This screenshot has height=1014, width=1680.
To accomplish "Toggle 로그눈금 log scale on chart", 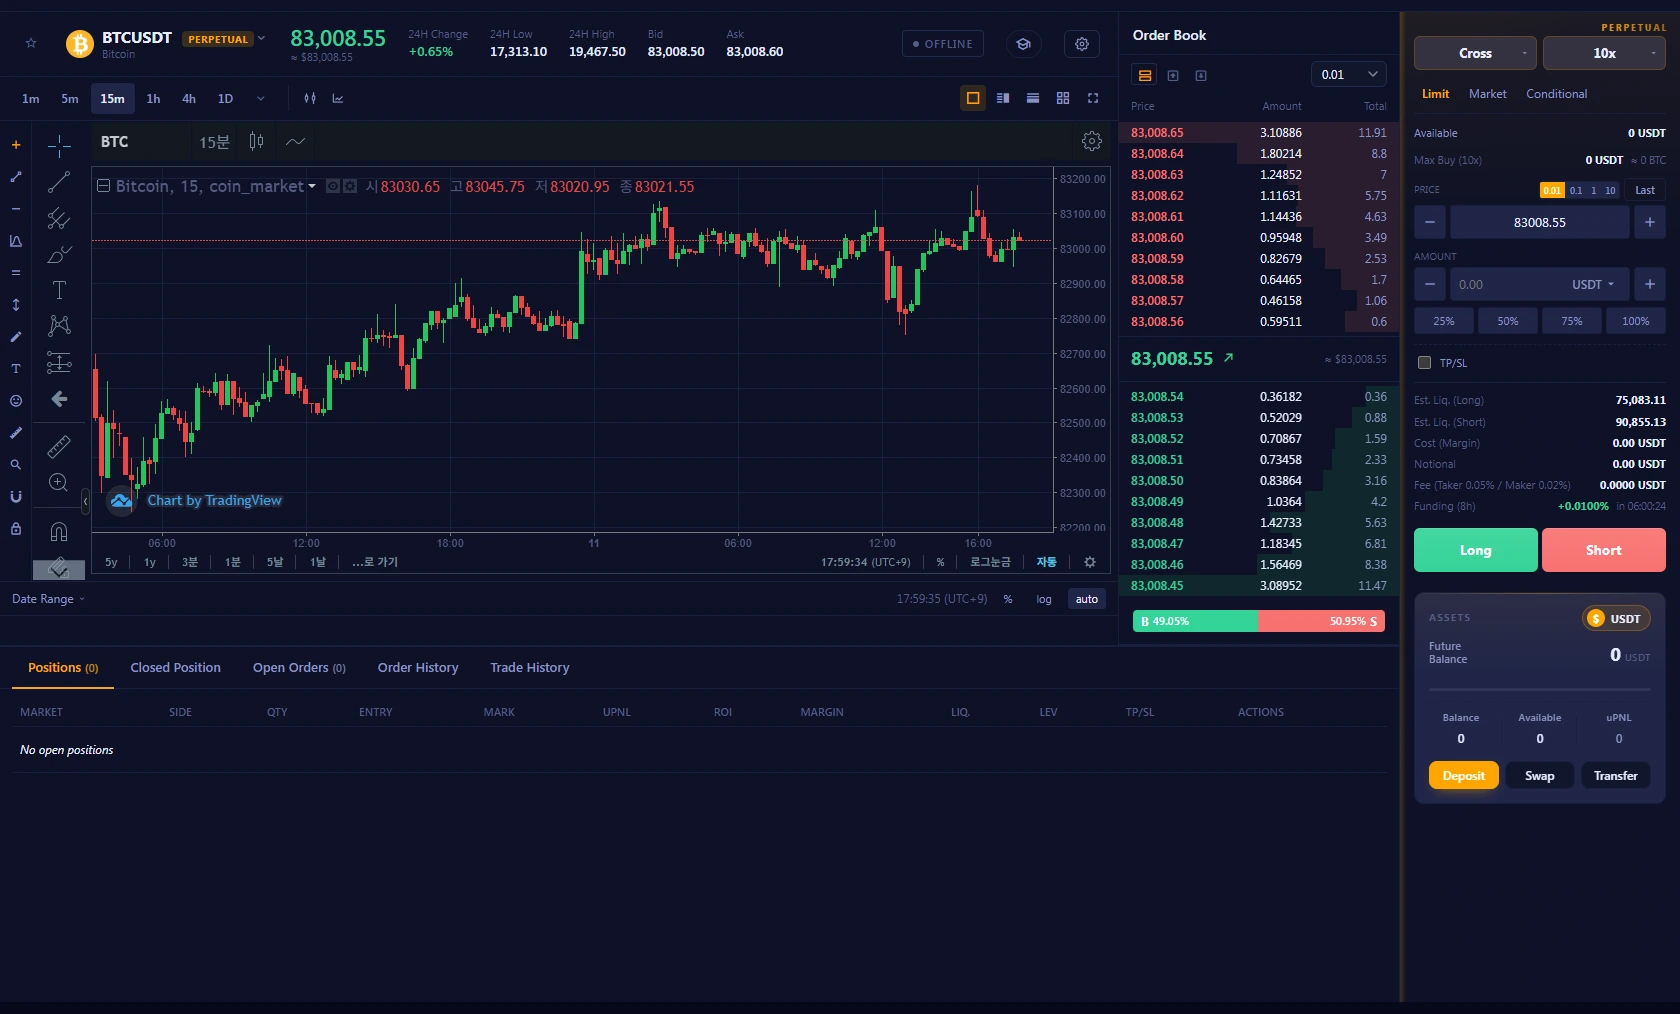I will click(x=990, y=562).
